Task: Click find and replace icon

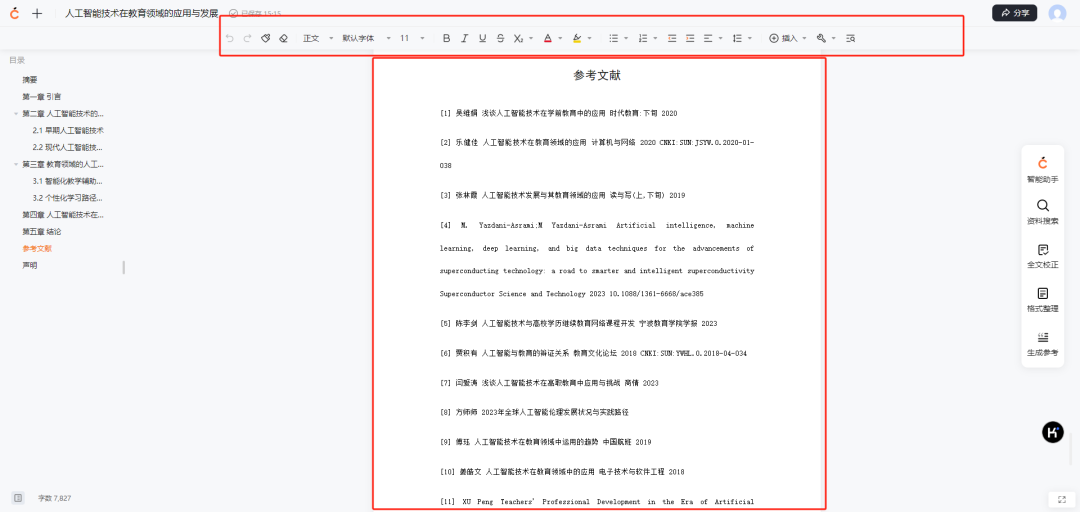Action: [851, 39]
